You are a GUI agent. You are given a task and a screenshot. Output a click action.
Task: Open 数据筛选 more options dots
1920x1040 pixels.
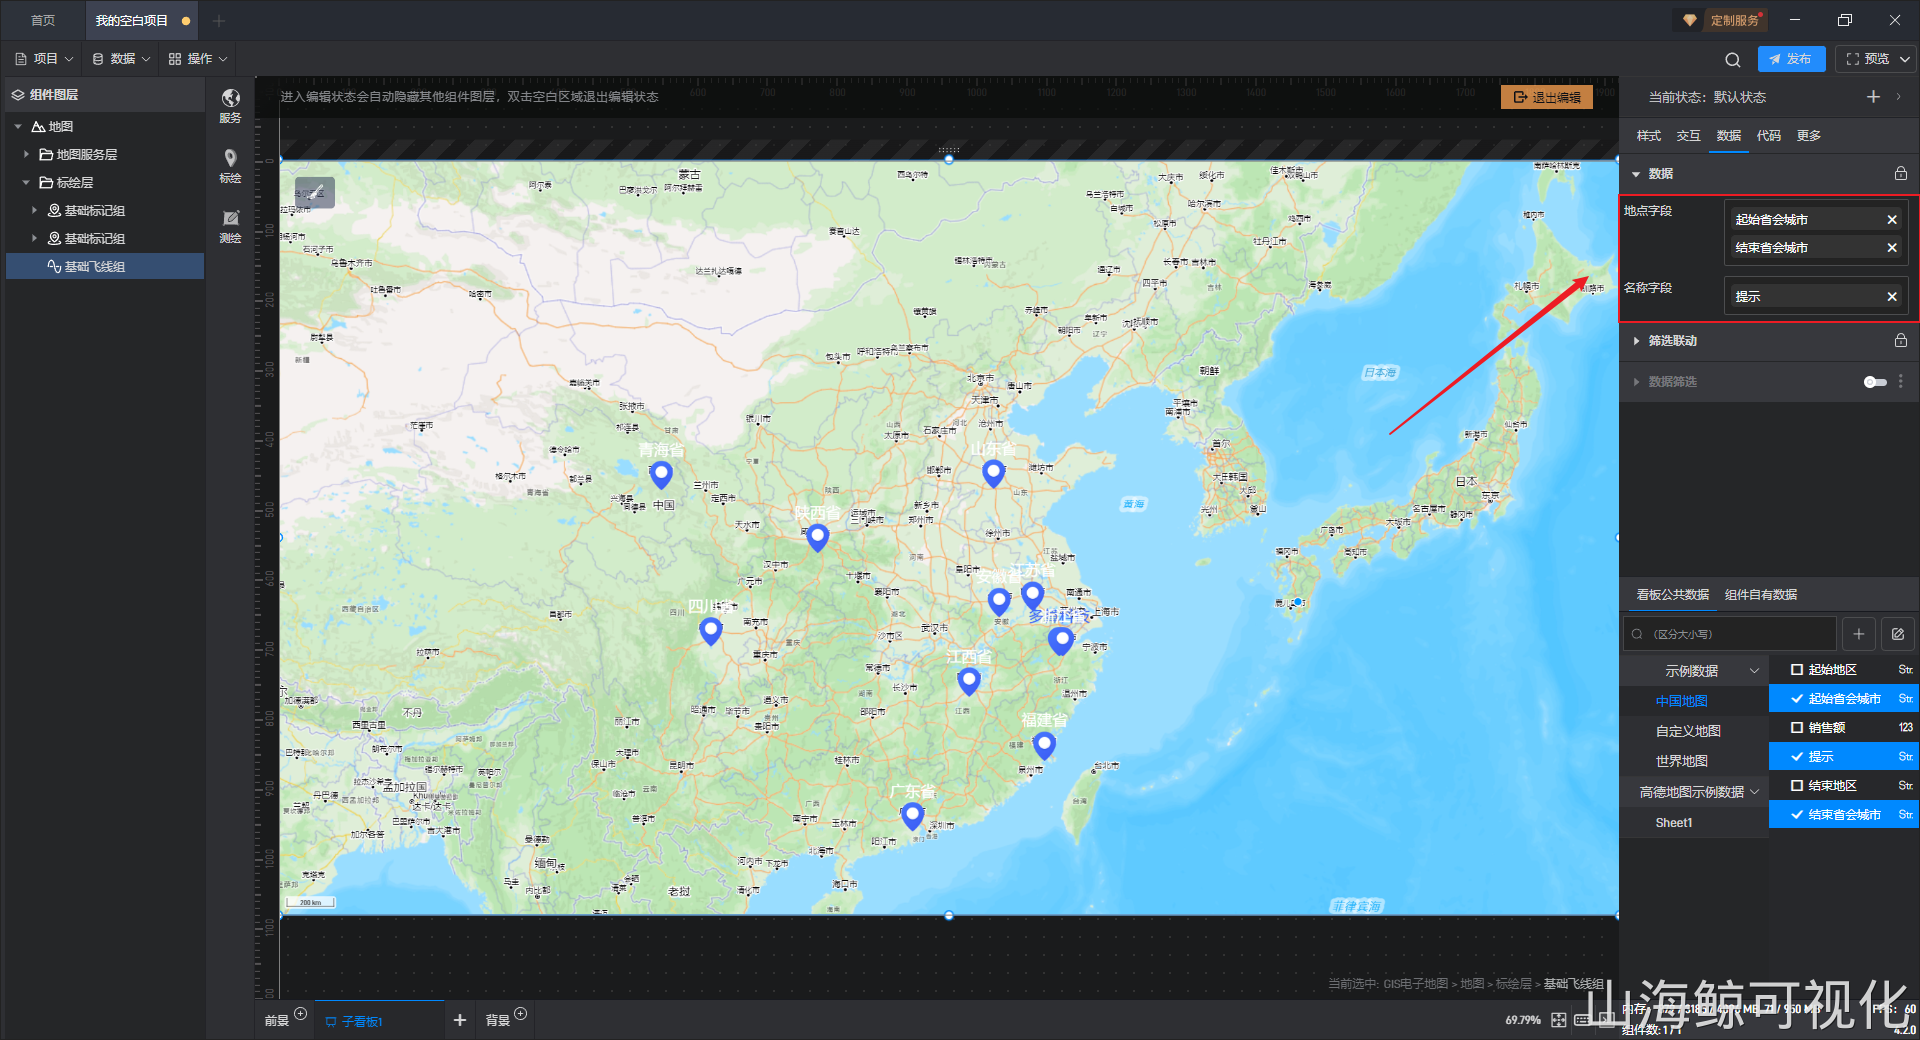(1901, 381)
